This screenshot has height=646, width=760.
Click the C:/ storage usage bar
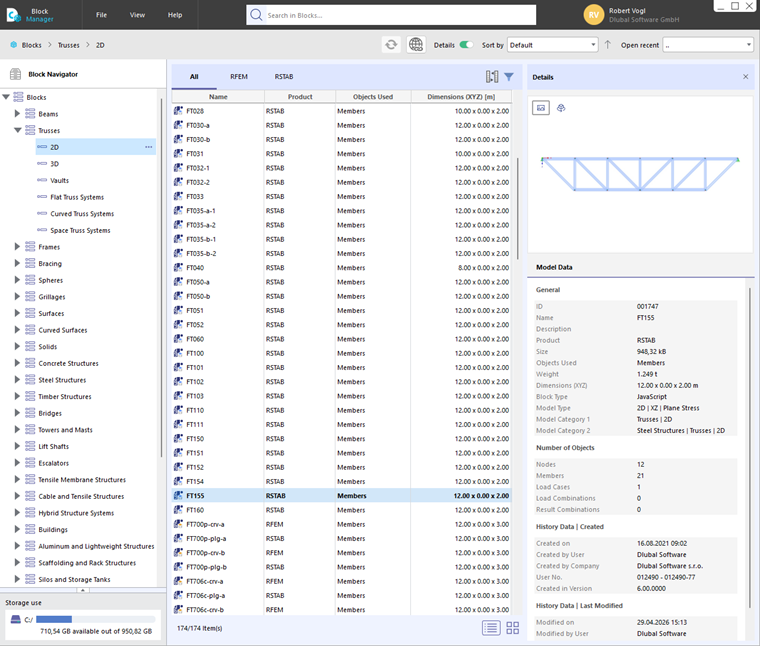tap(95, 619)
